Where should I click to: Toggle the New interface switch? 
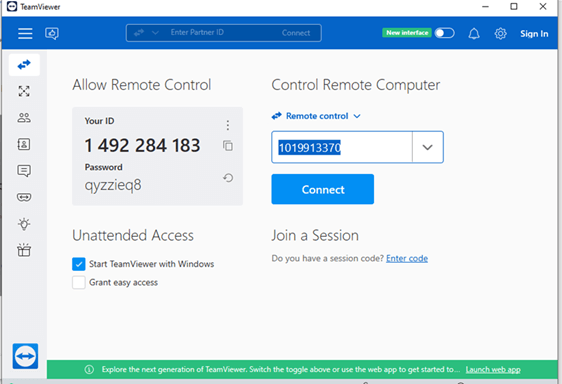[x=444, y=33]
